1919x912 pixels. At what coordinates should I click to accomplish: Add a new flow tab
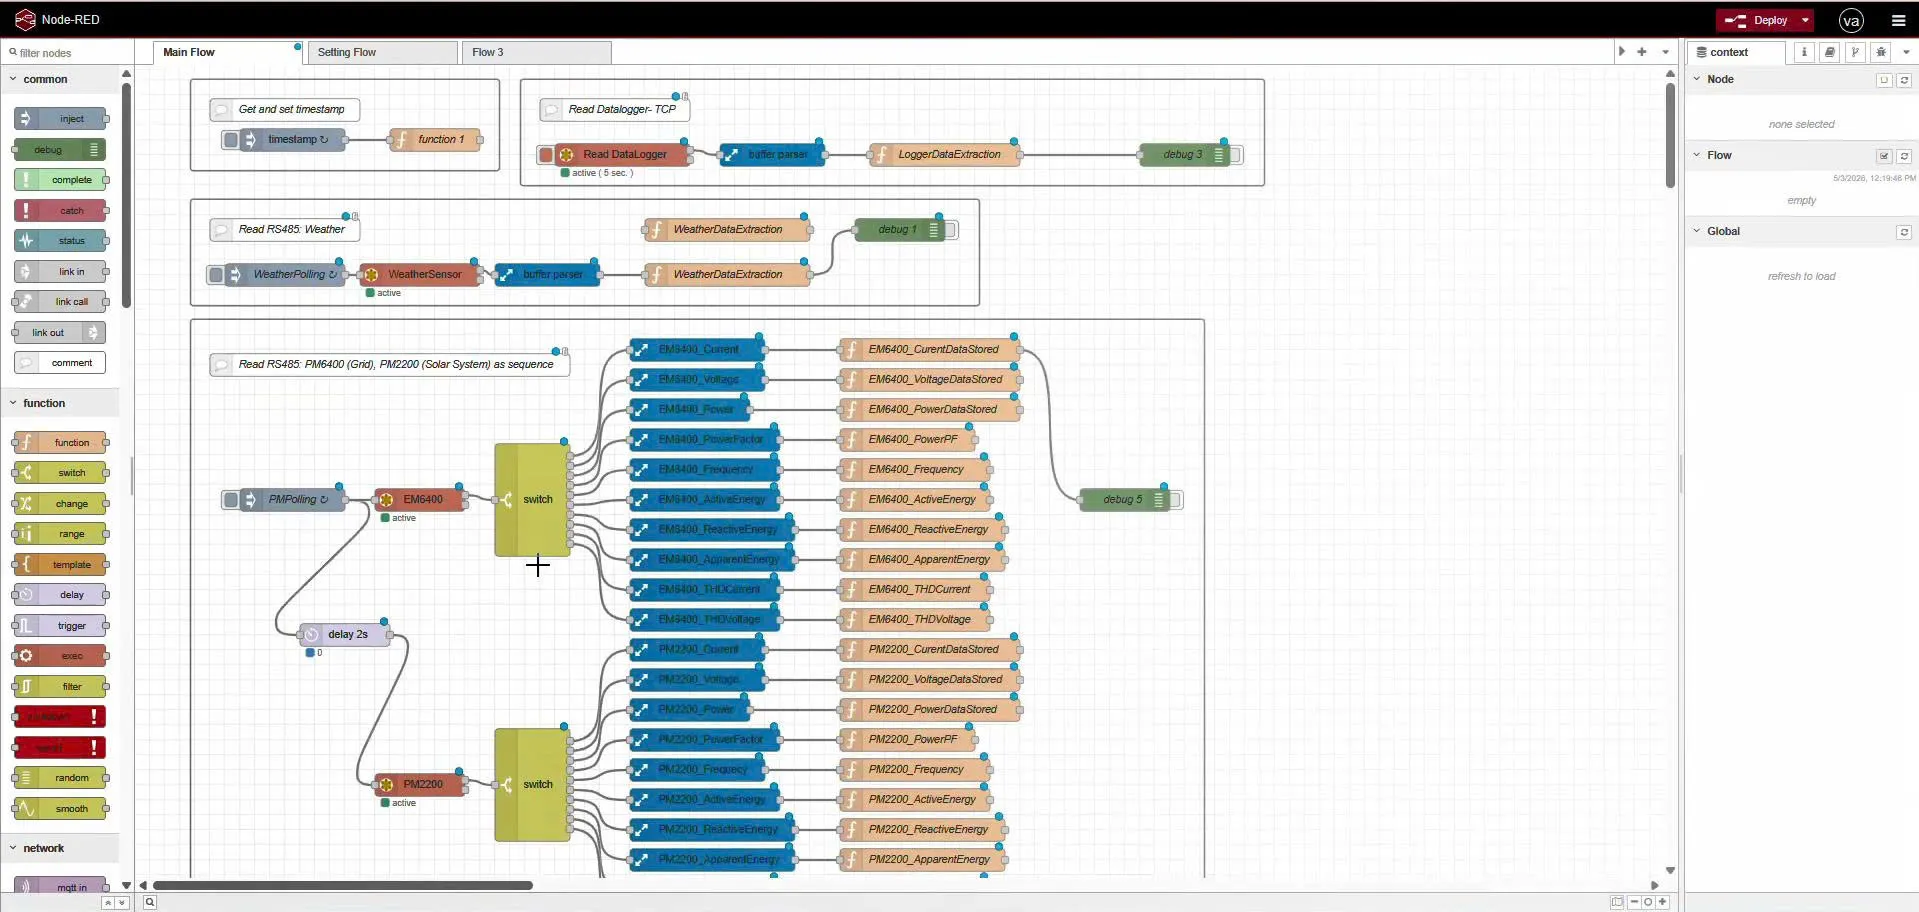pos(1642,52)
